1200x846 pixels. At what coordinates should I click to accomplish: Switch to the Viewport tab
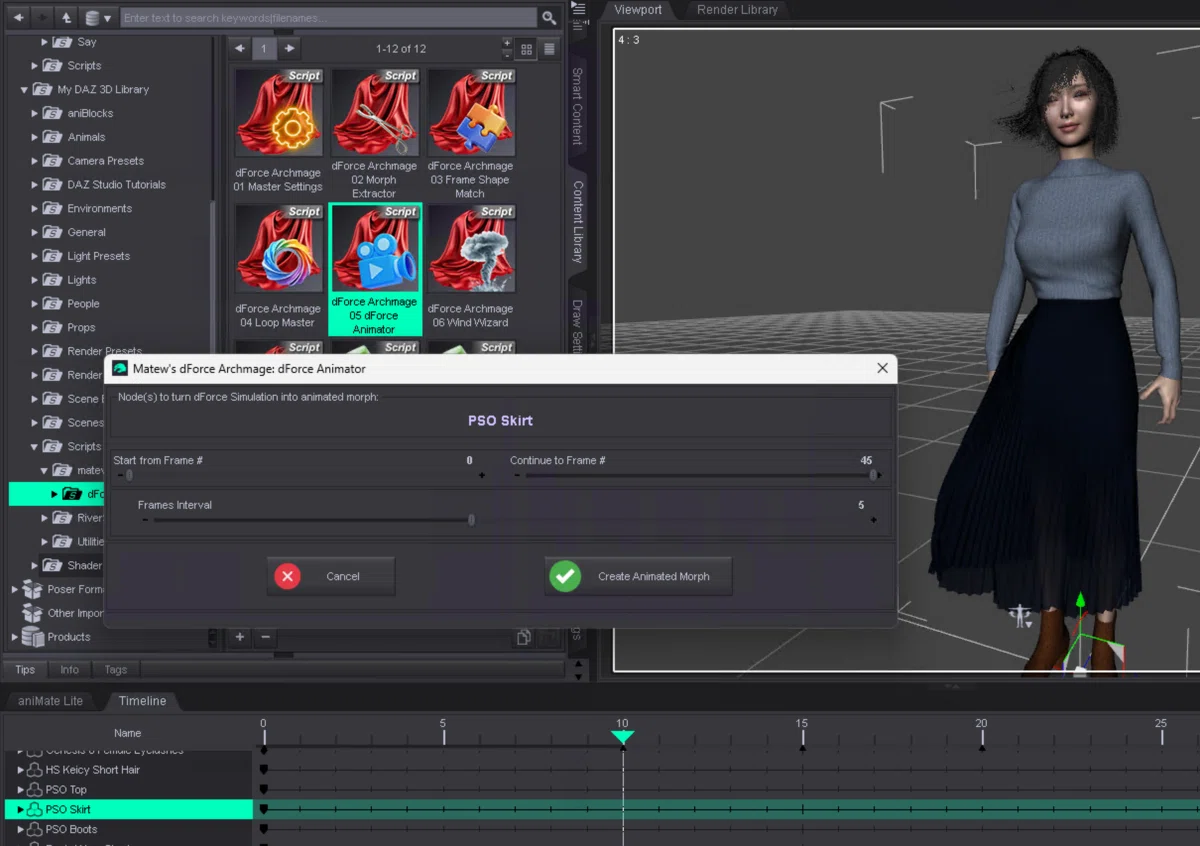(638, 10)
